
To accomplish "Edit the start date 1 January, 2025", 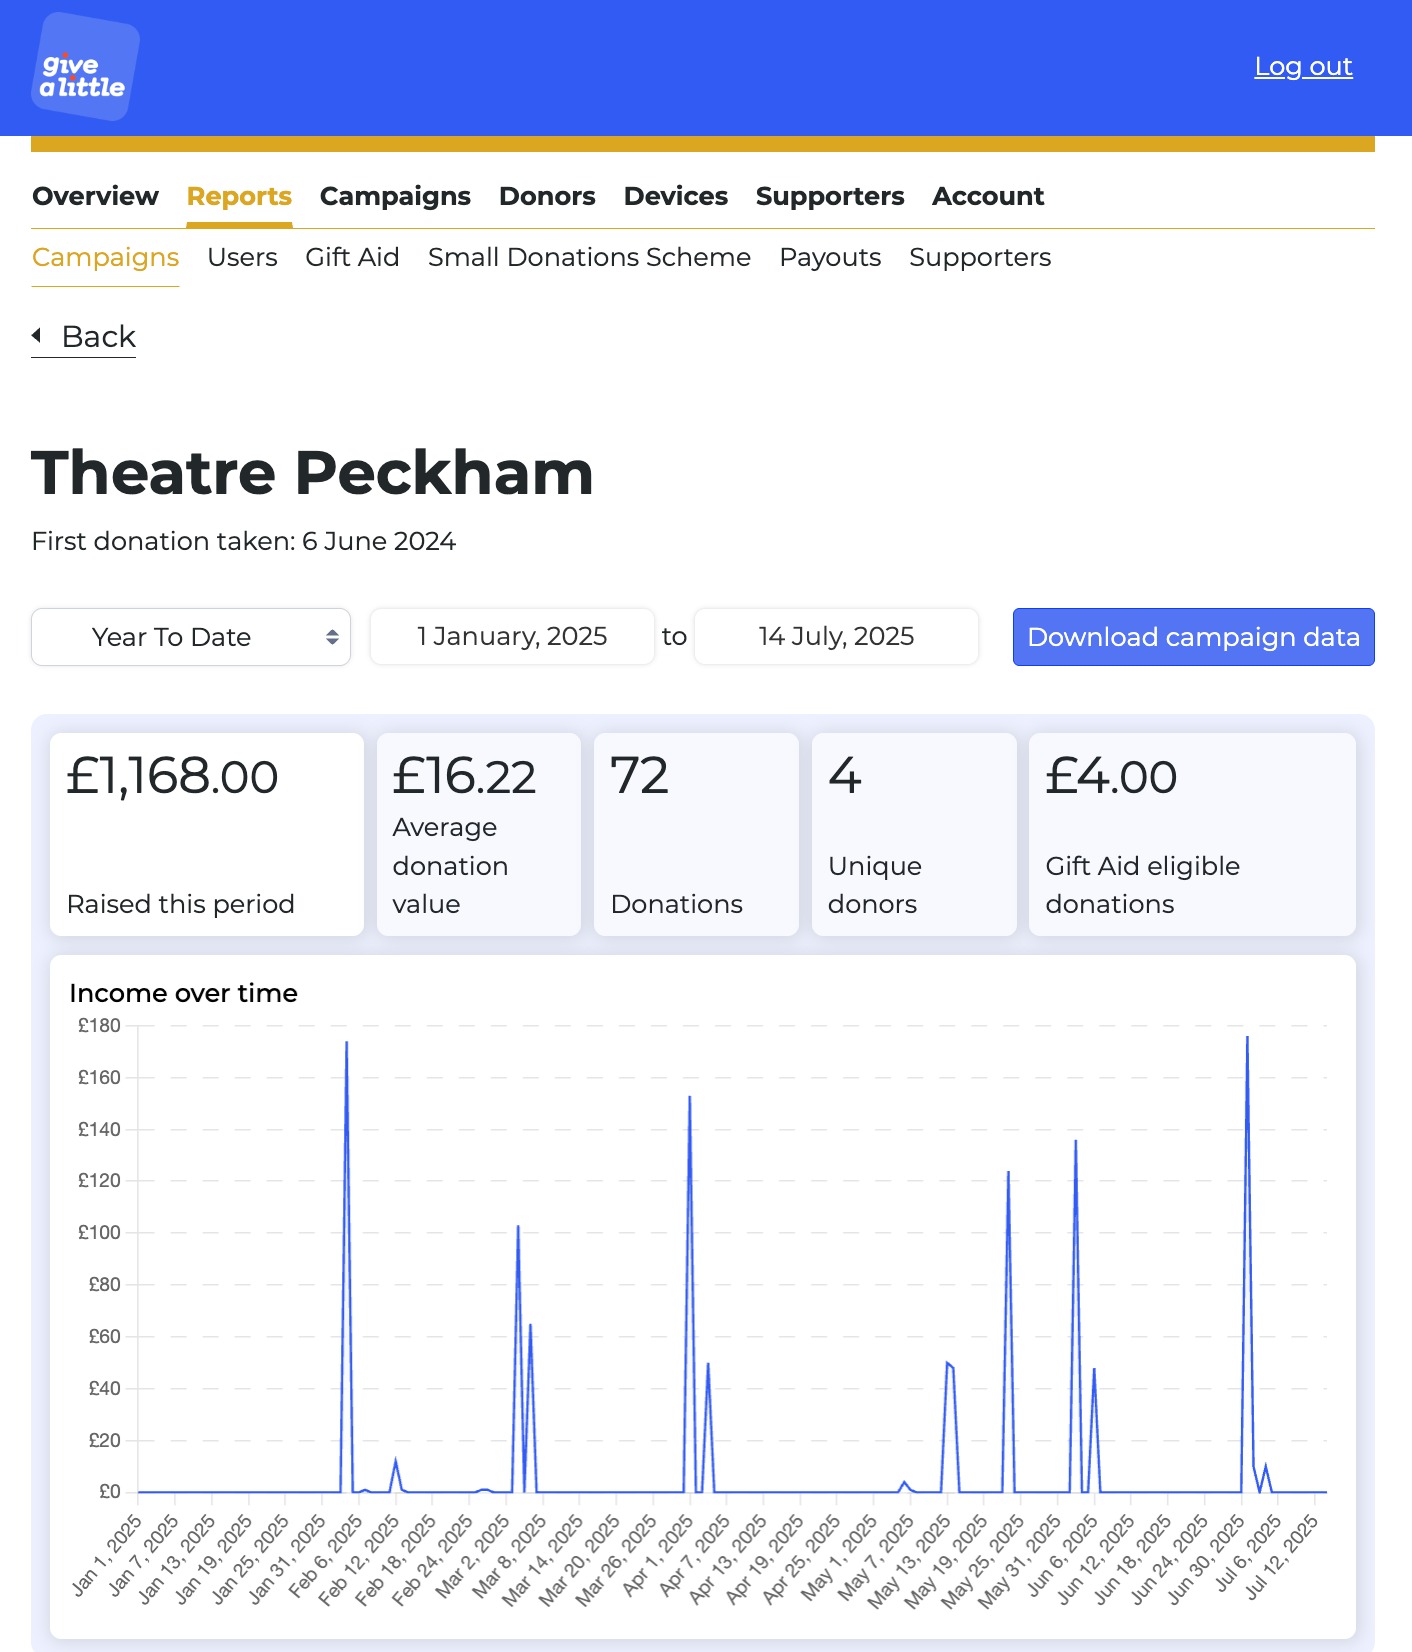I will 512,636.
